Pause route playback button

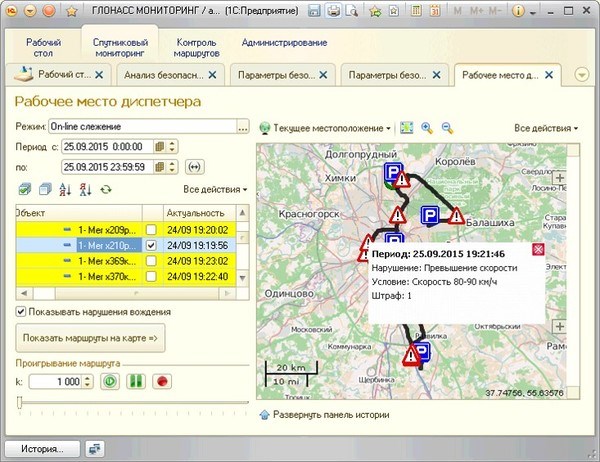click(x=136, y=382)
